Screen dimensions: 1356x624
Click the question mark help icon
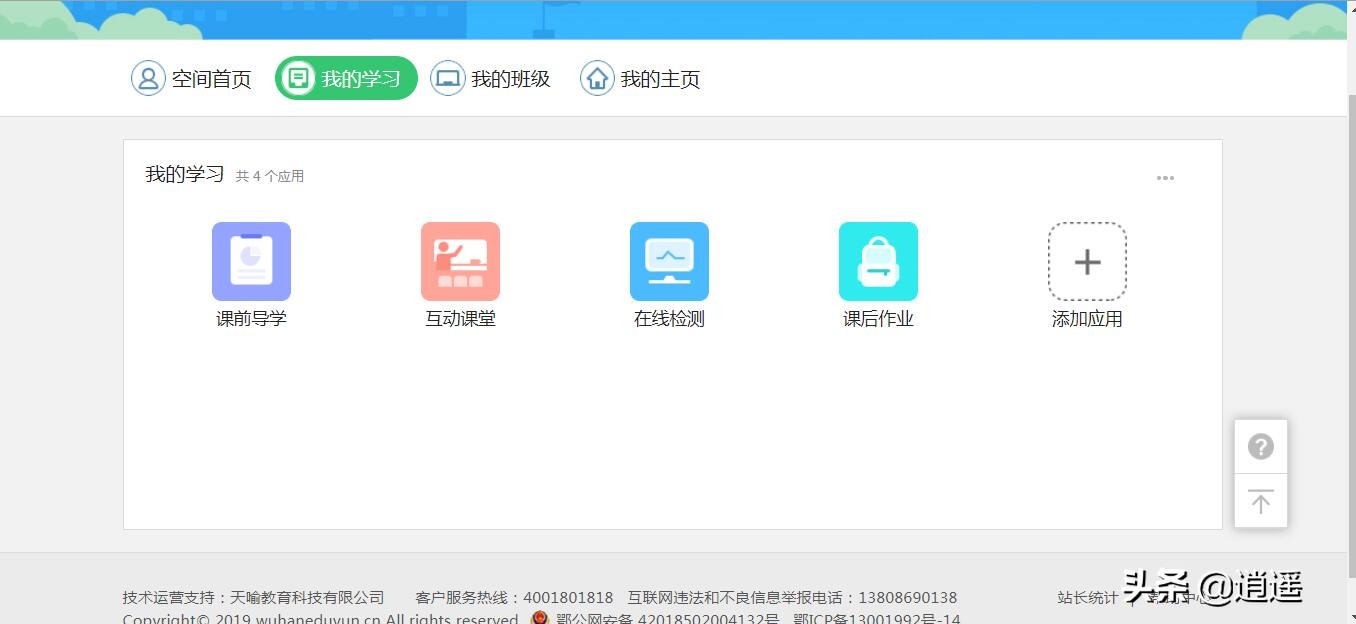coord(1260,446)
